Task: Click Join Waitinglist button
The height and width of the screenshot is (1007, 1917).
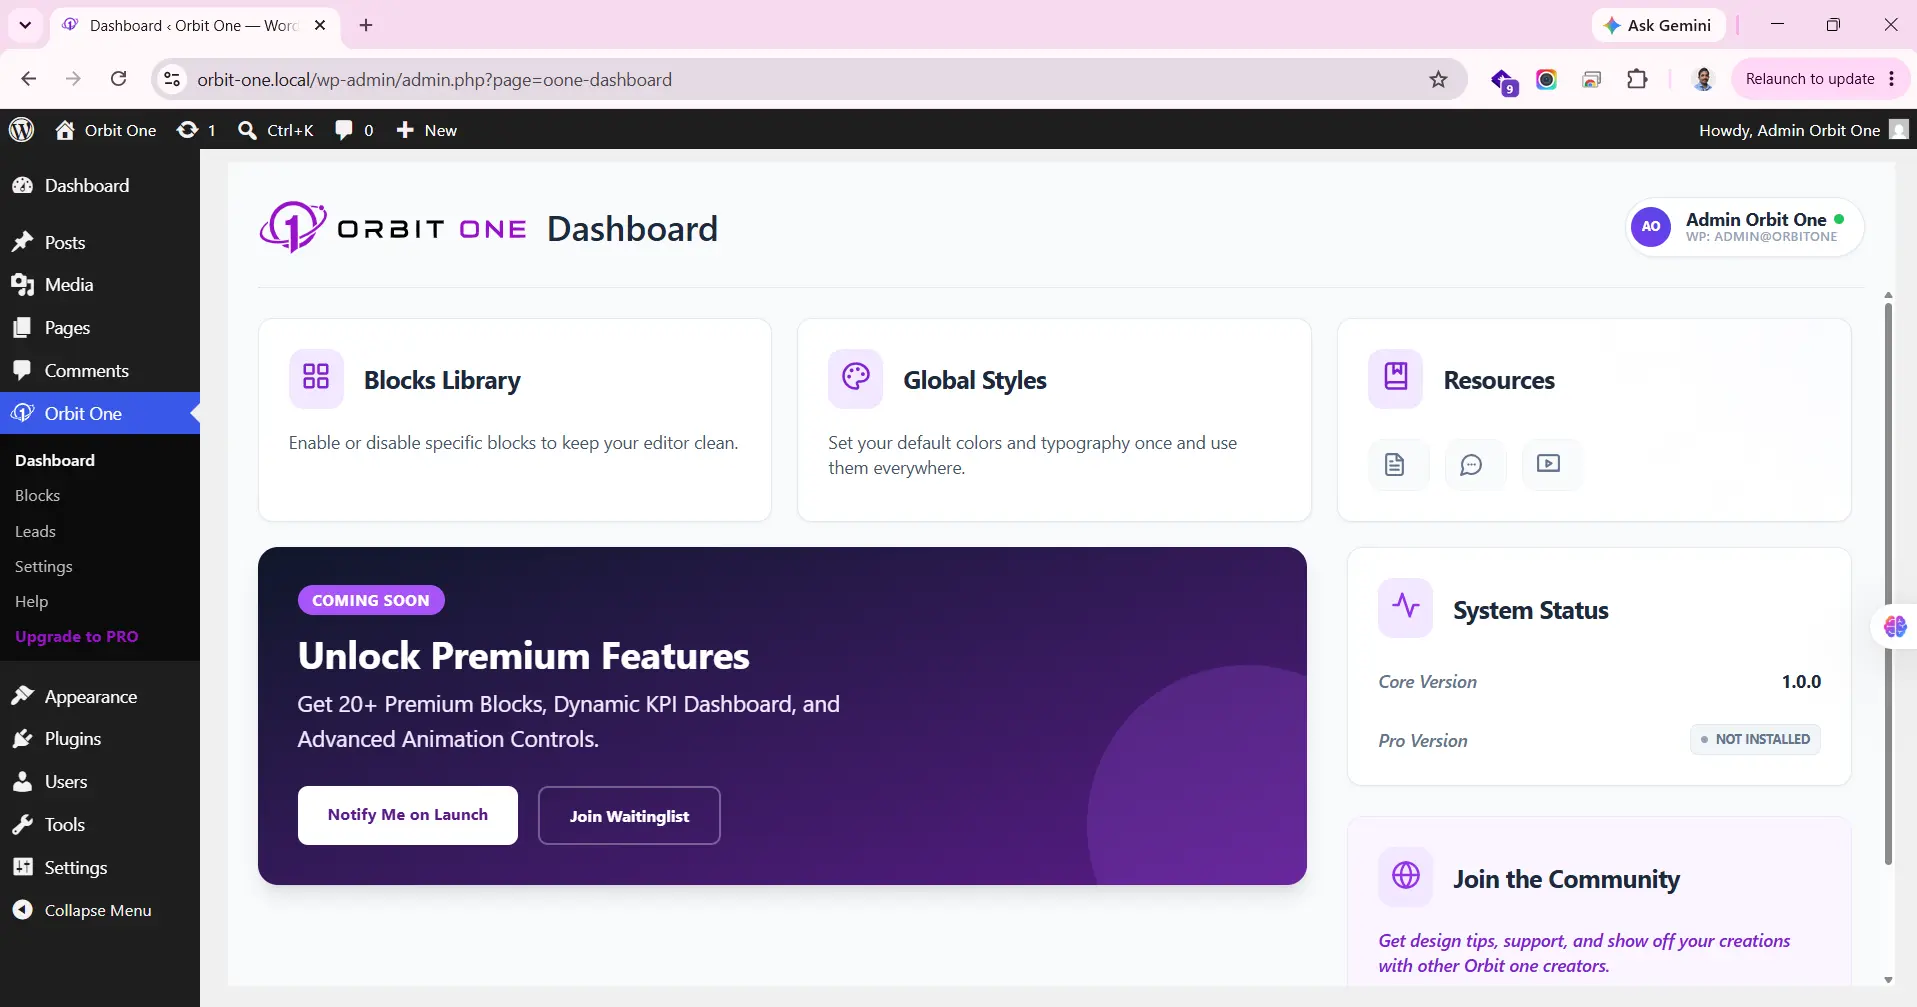Action: click(629, 816)
